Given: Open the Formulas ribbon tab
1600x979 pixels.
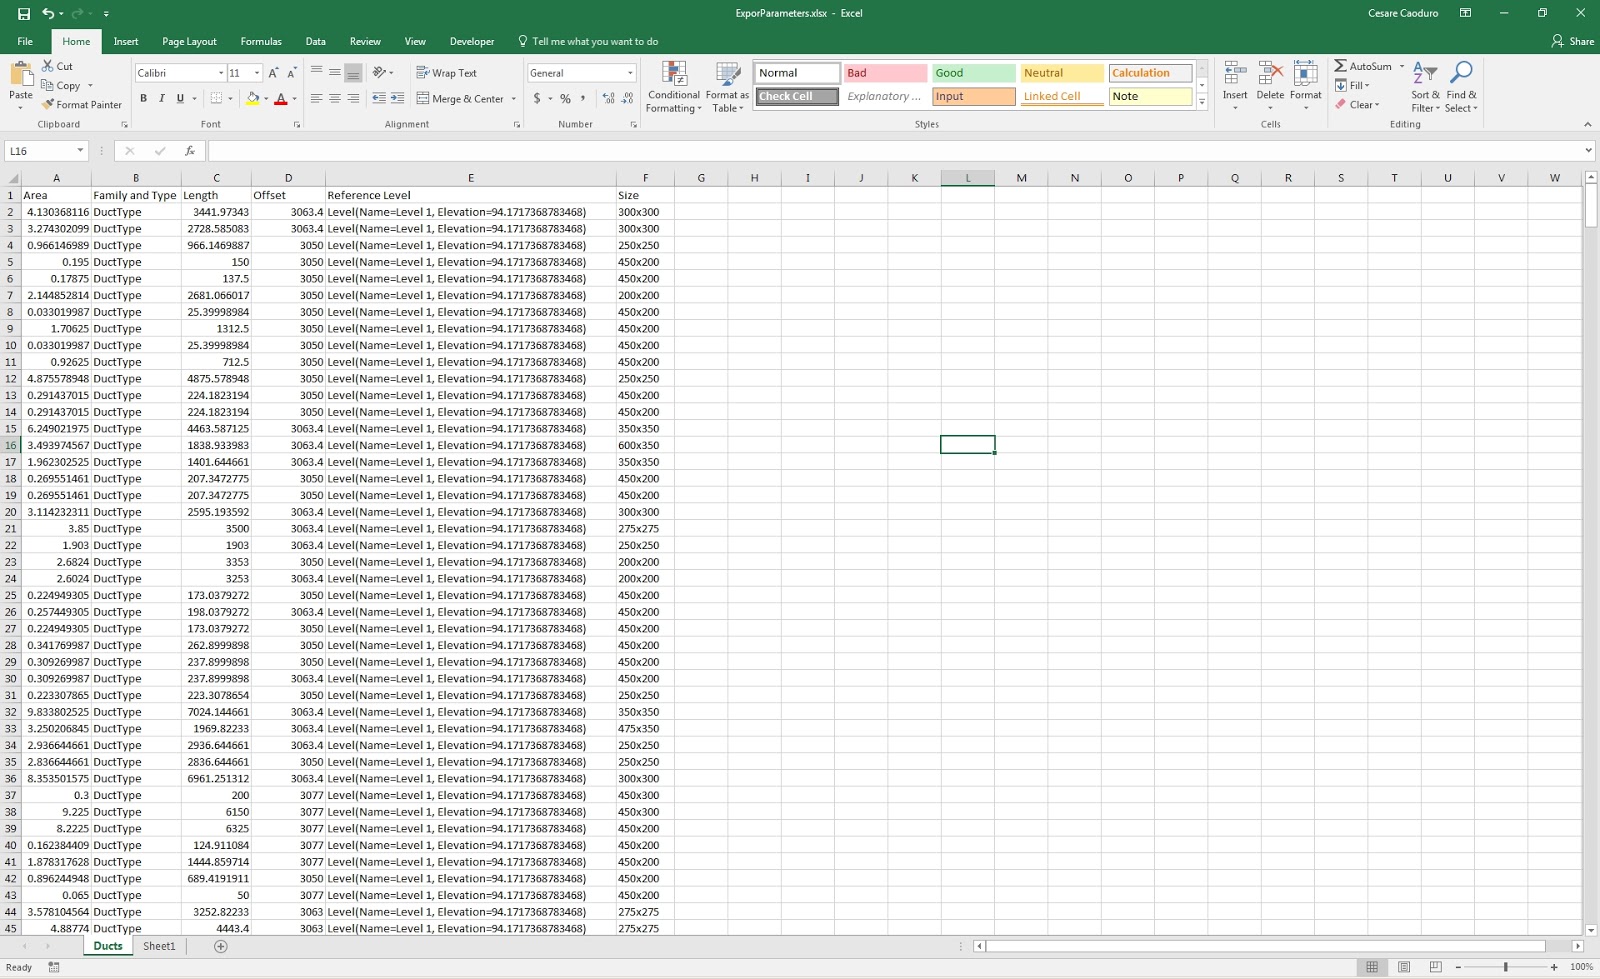Looking at the screenshot, I should point(261,41).
